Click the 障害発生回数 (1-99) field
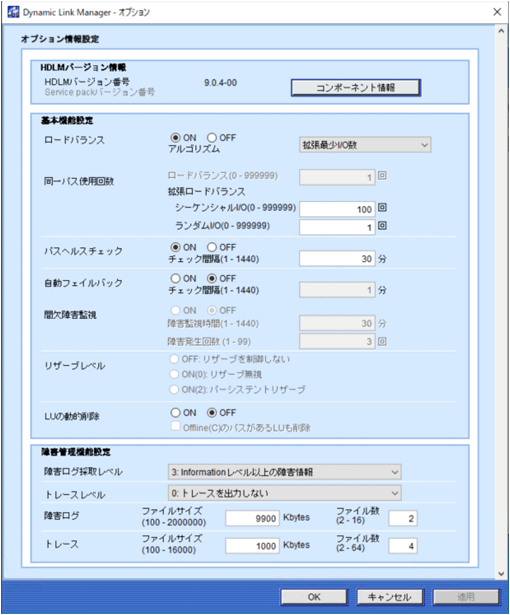The height and width of the screenshot is (615, 510). 337,342
